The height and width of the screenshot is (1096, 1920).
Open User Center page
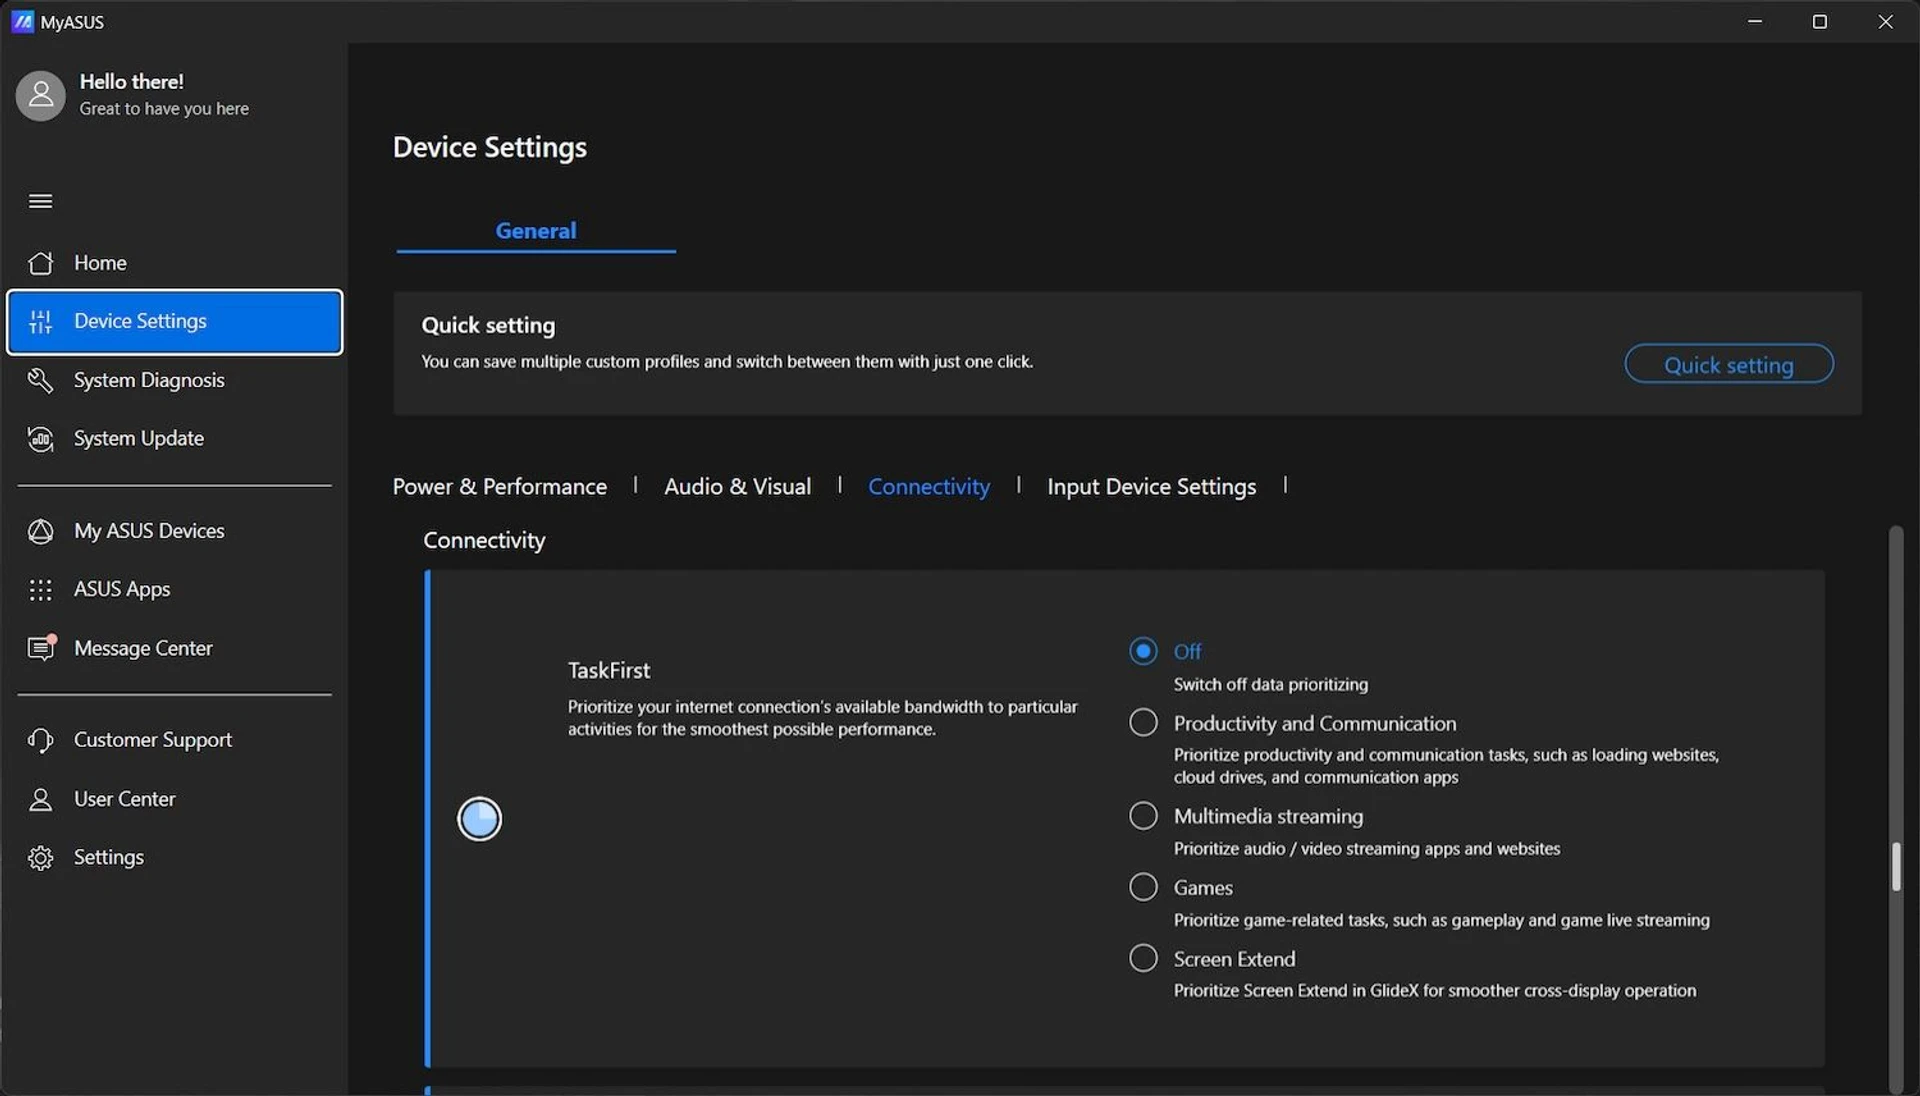174,799
